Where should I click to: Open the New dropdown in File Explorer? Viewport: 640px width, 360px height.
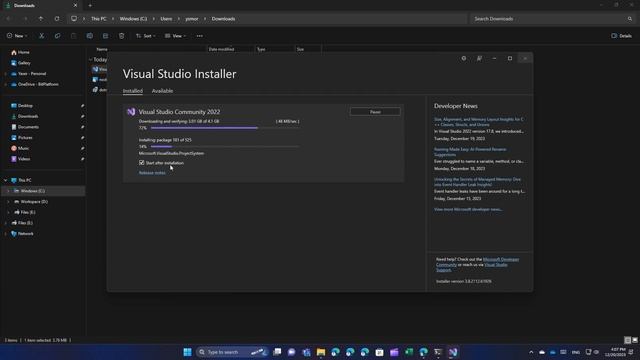point(17,36)
